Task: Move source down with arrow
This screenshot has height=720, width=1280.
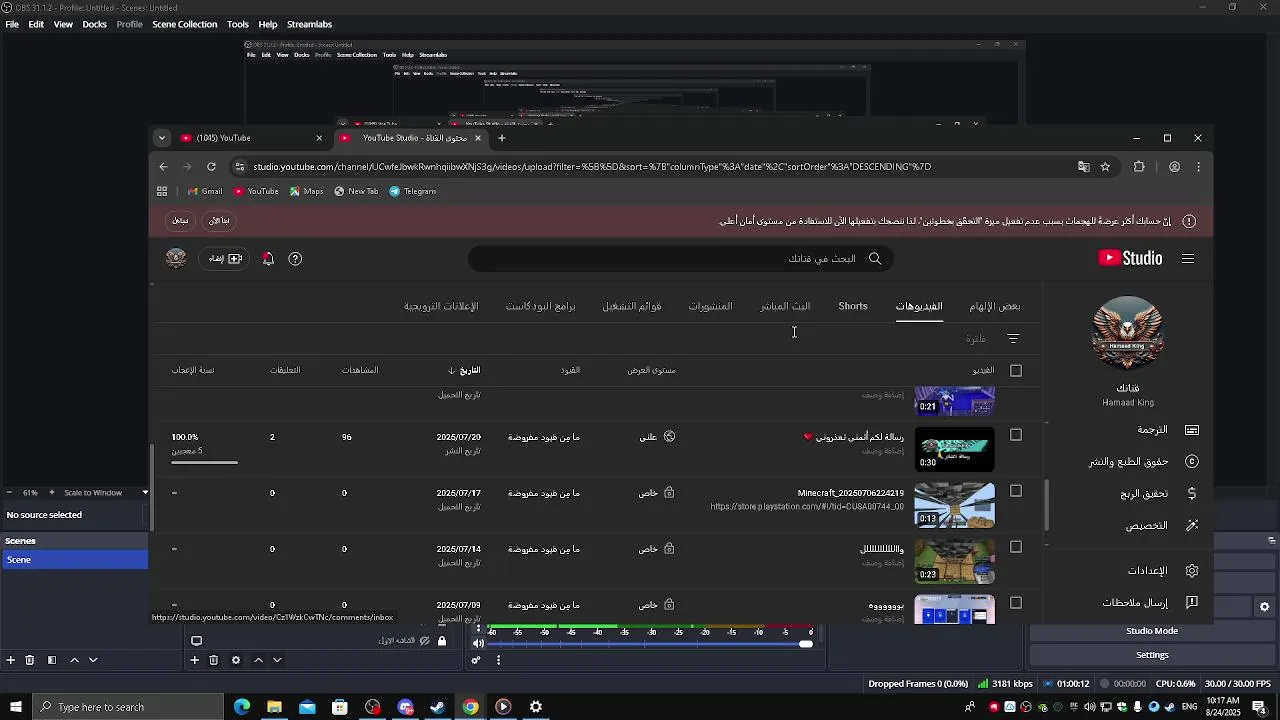Action: pos(277,660)
